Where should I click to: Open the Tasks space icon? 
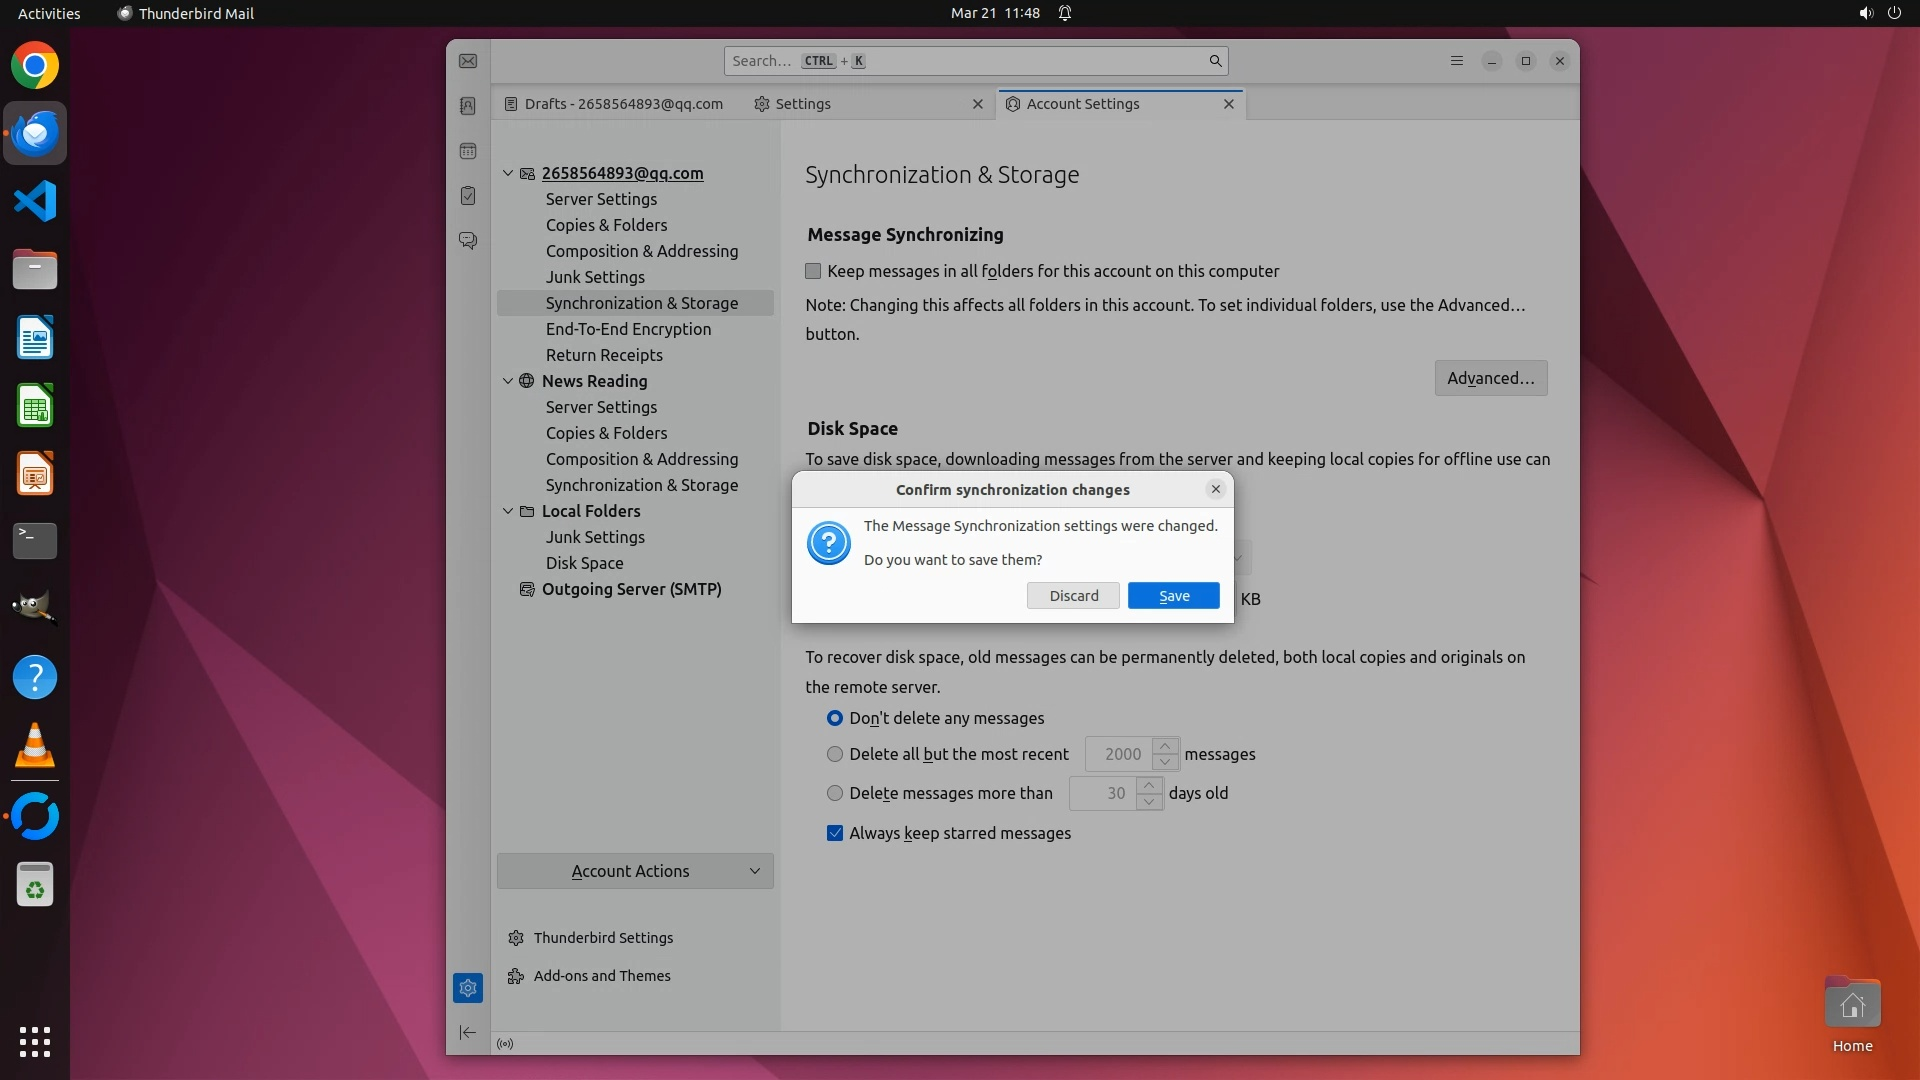[468, 196]
